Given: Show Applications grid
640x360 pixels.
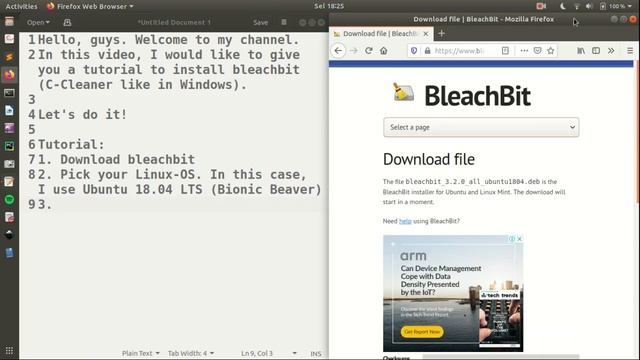Looking at the screenshot, I should [9, 351].
